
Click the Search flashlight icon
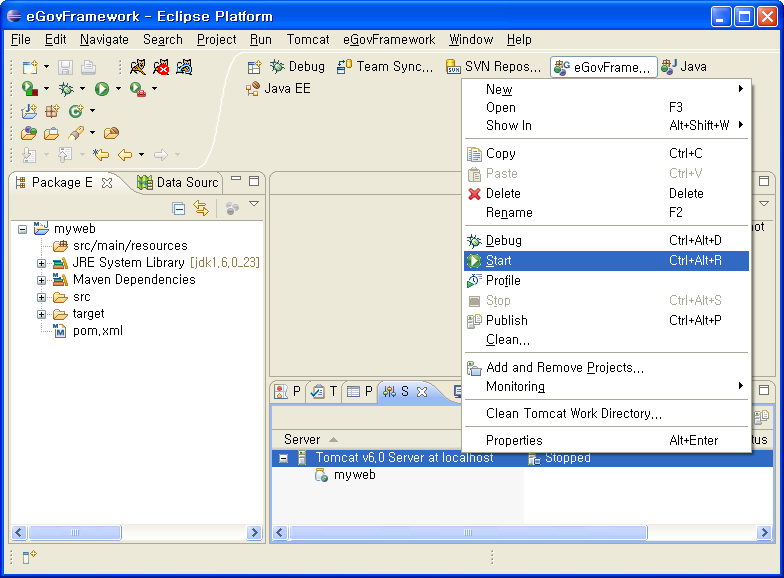click(76, 133)
